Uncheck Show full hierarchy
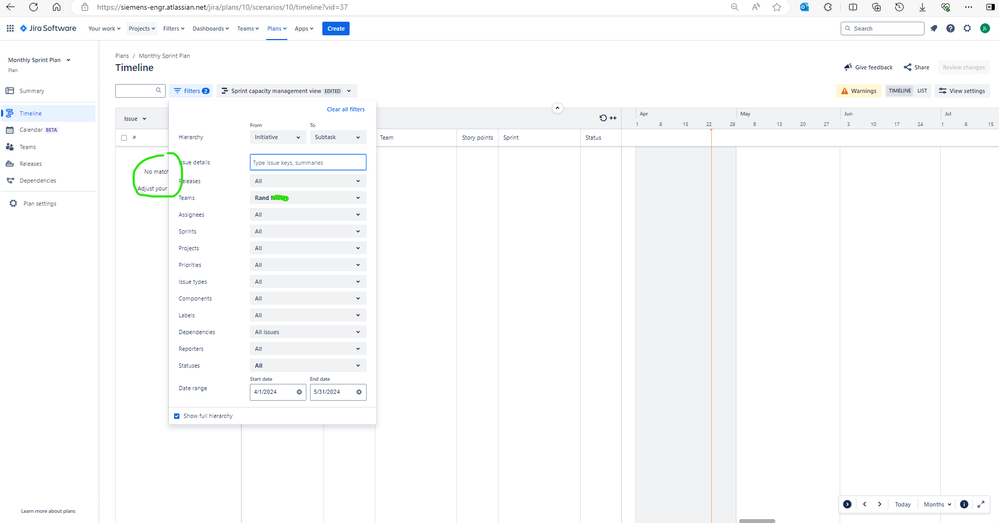This screenshot has height=523, width=999. coord(177,416)
